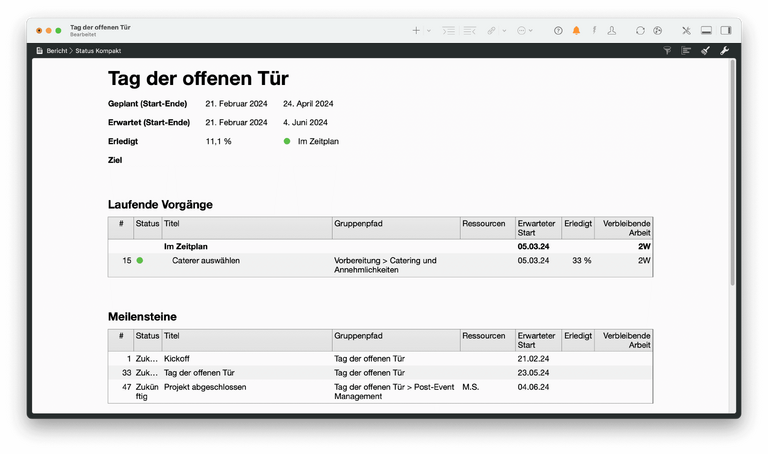768x454 pixels.
Task: Toggle the bottom panel view button
Action: [x=707, y=31]
